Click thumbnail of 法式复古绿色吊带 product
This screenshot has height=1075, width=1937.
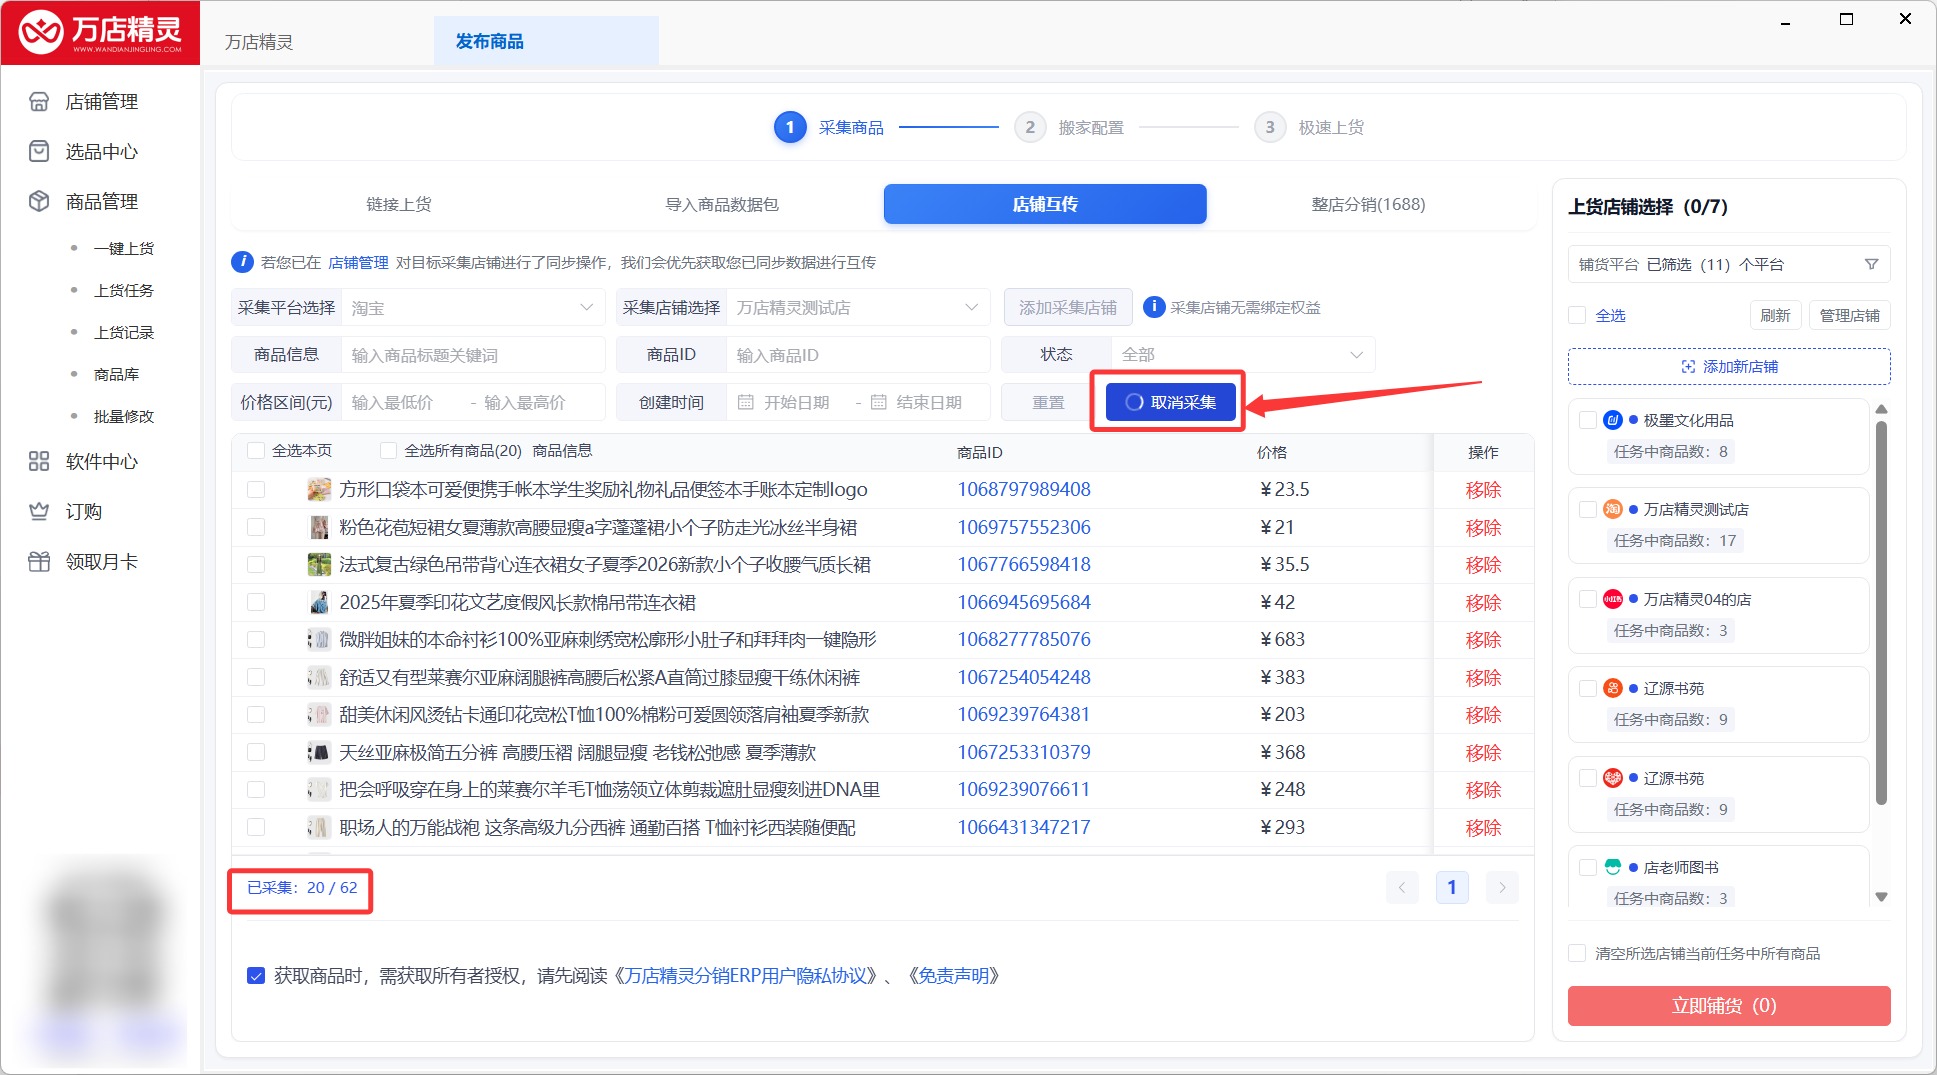[319, 564]
